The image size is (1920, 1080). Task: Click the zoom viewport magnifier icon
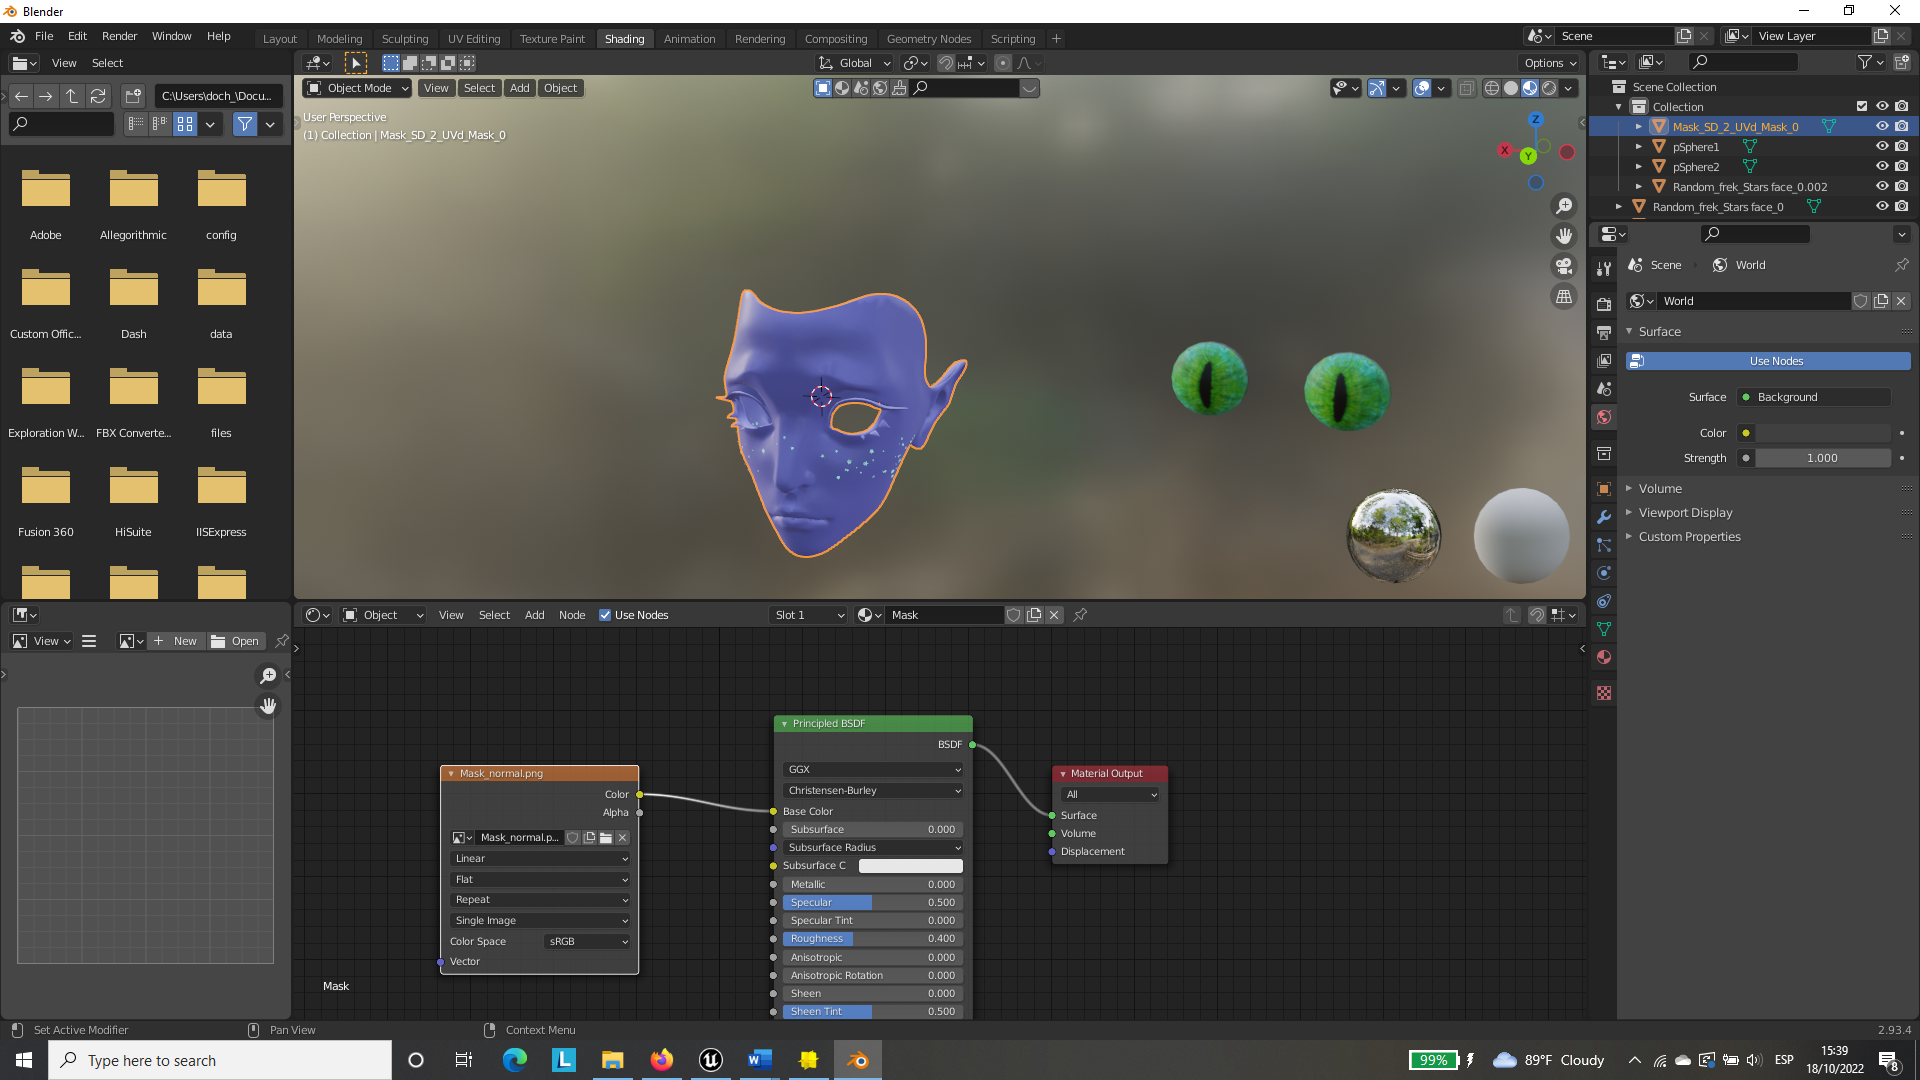pos(1564,206)
